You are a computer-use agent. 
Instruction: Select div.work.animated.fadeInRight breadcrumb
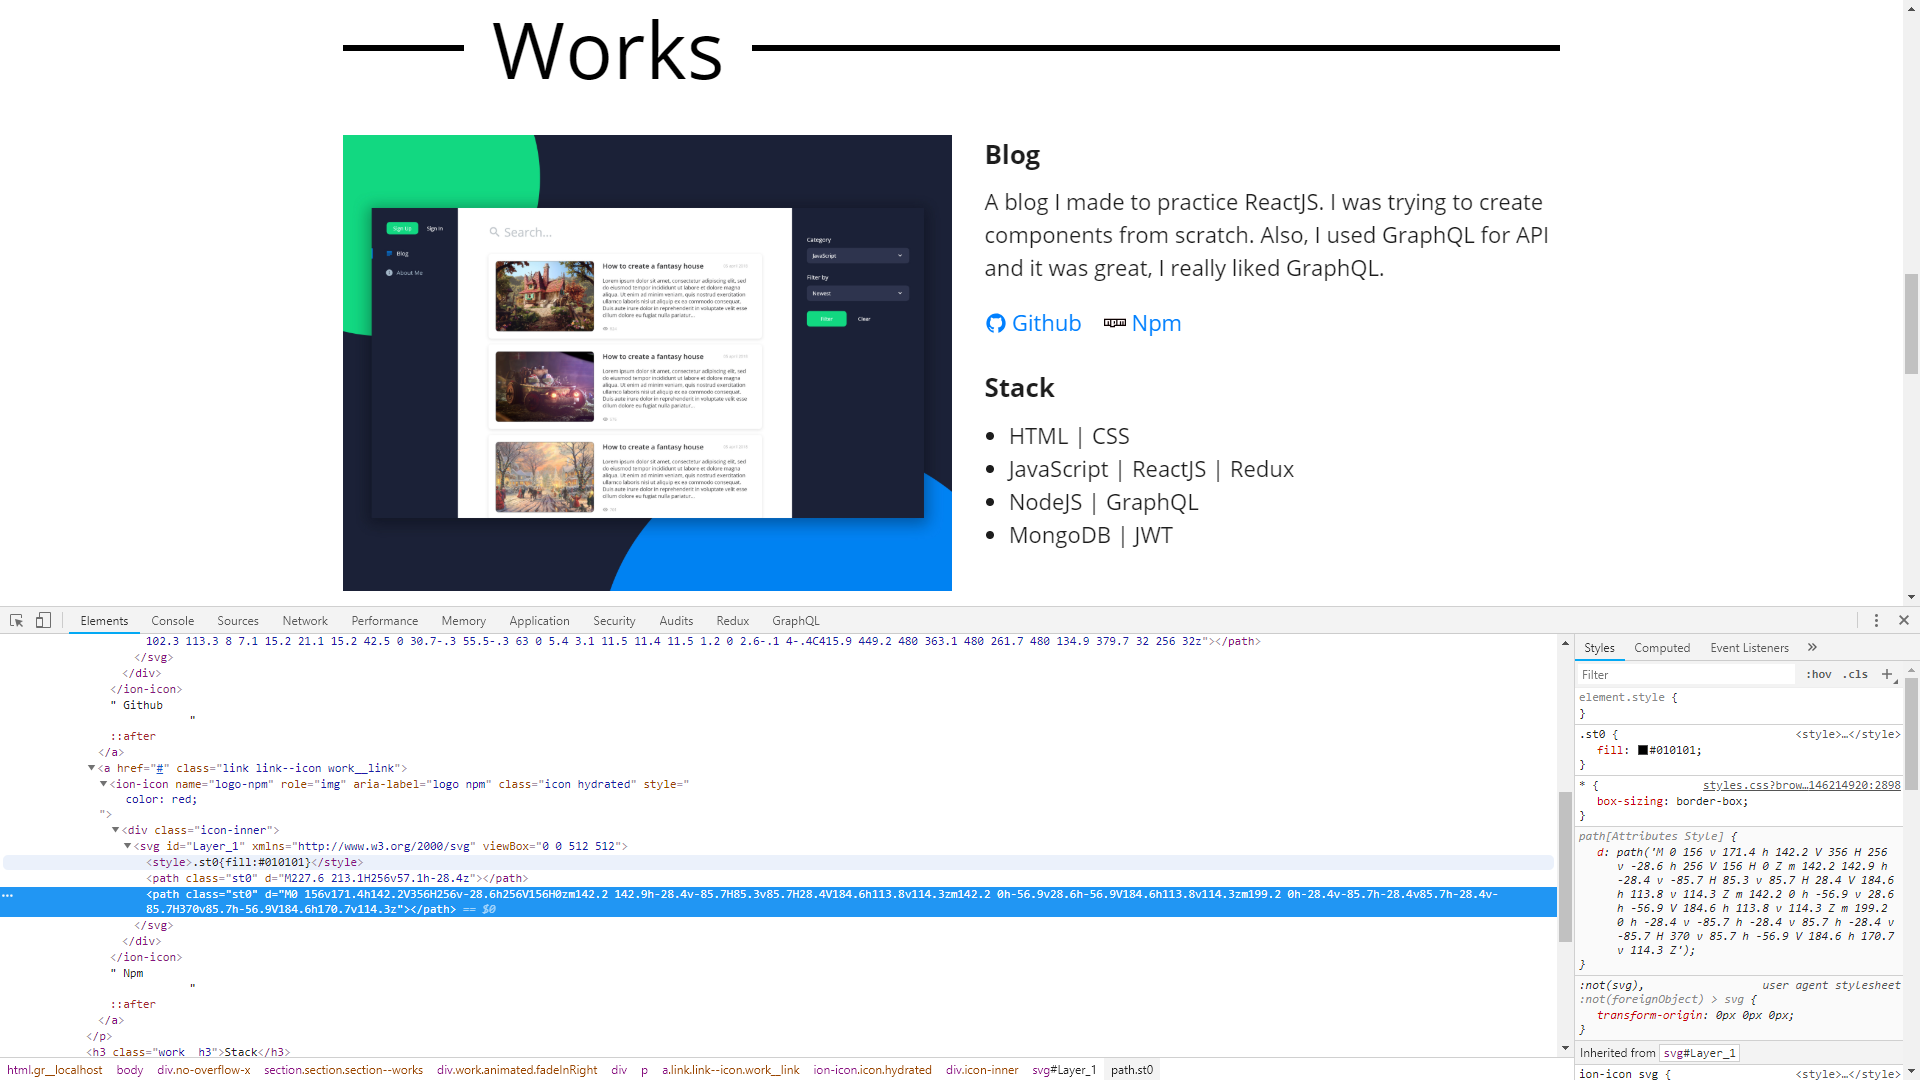(517, 1070)
